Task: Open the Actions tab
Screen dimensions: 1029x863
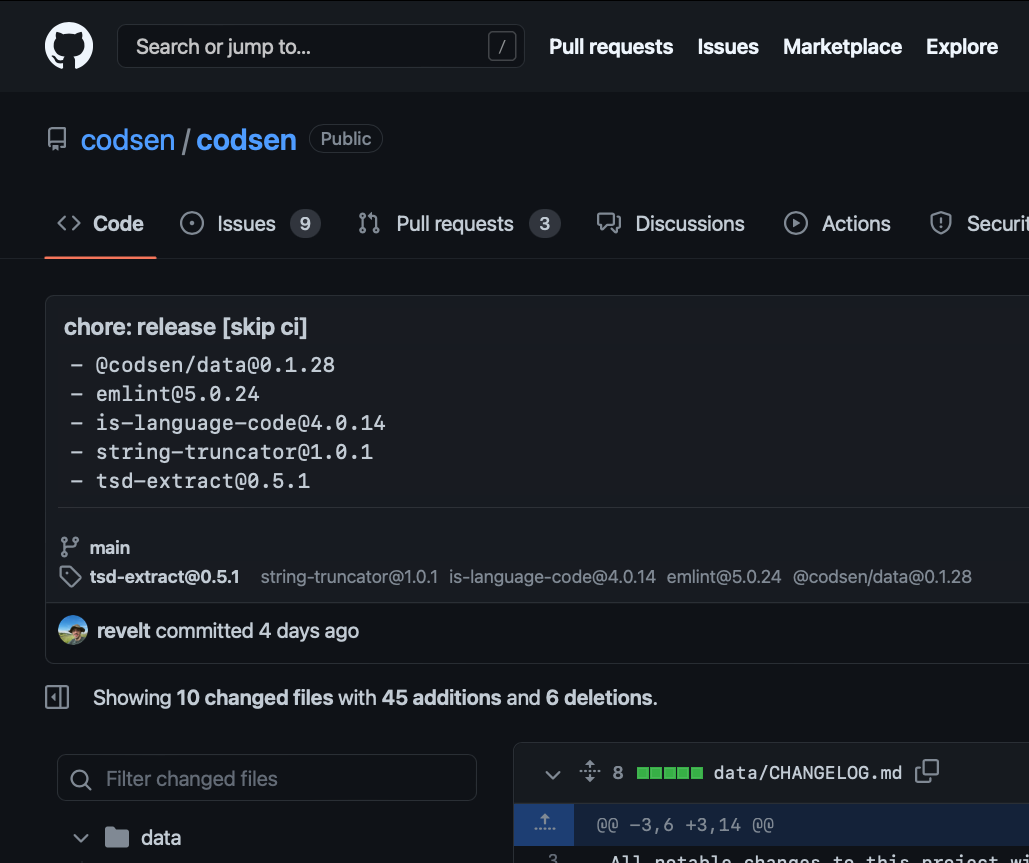Action: (837, 224)
